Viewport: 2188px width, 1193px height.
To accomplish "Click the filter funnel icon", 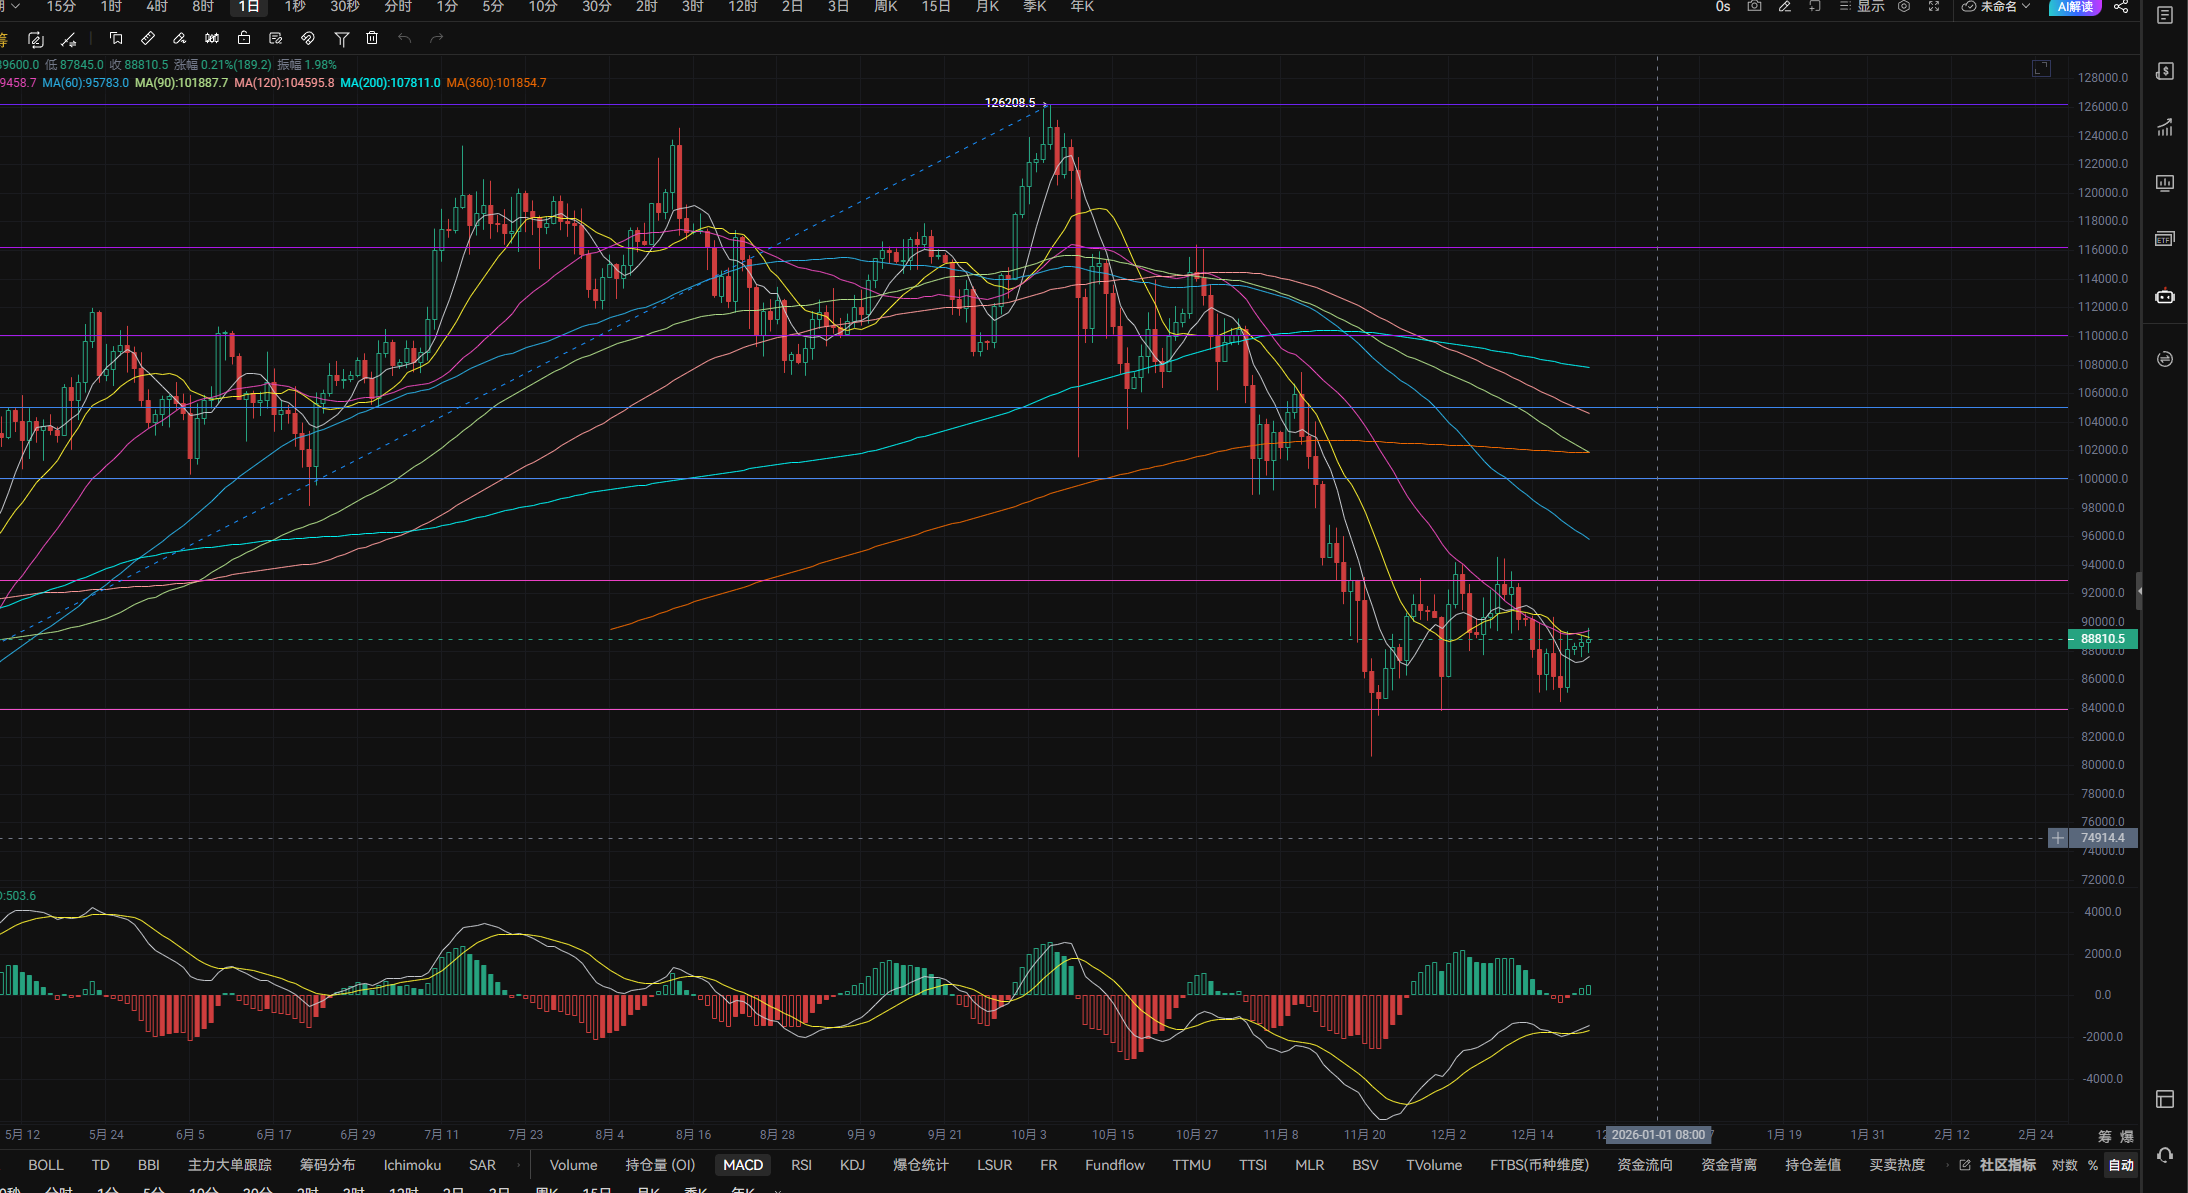I will point(341,39).
